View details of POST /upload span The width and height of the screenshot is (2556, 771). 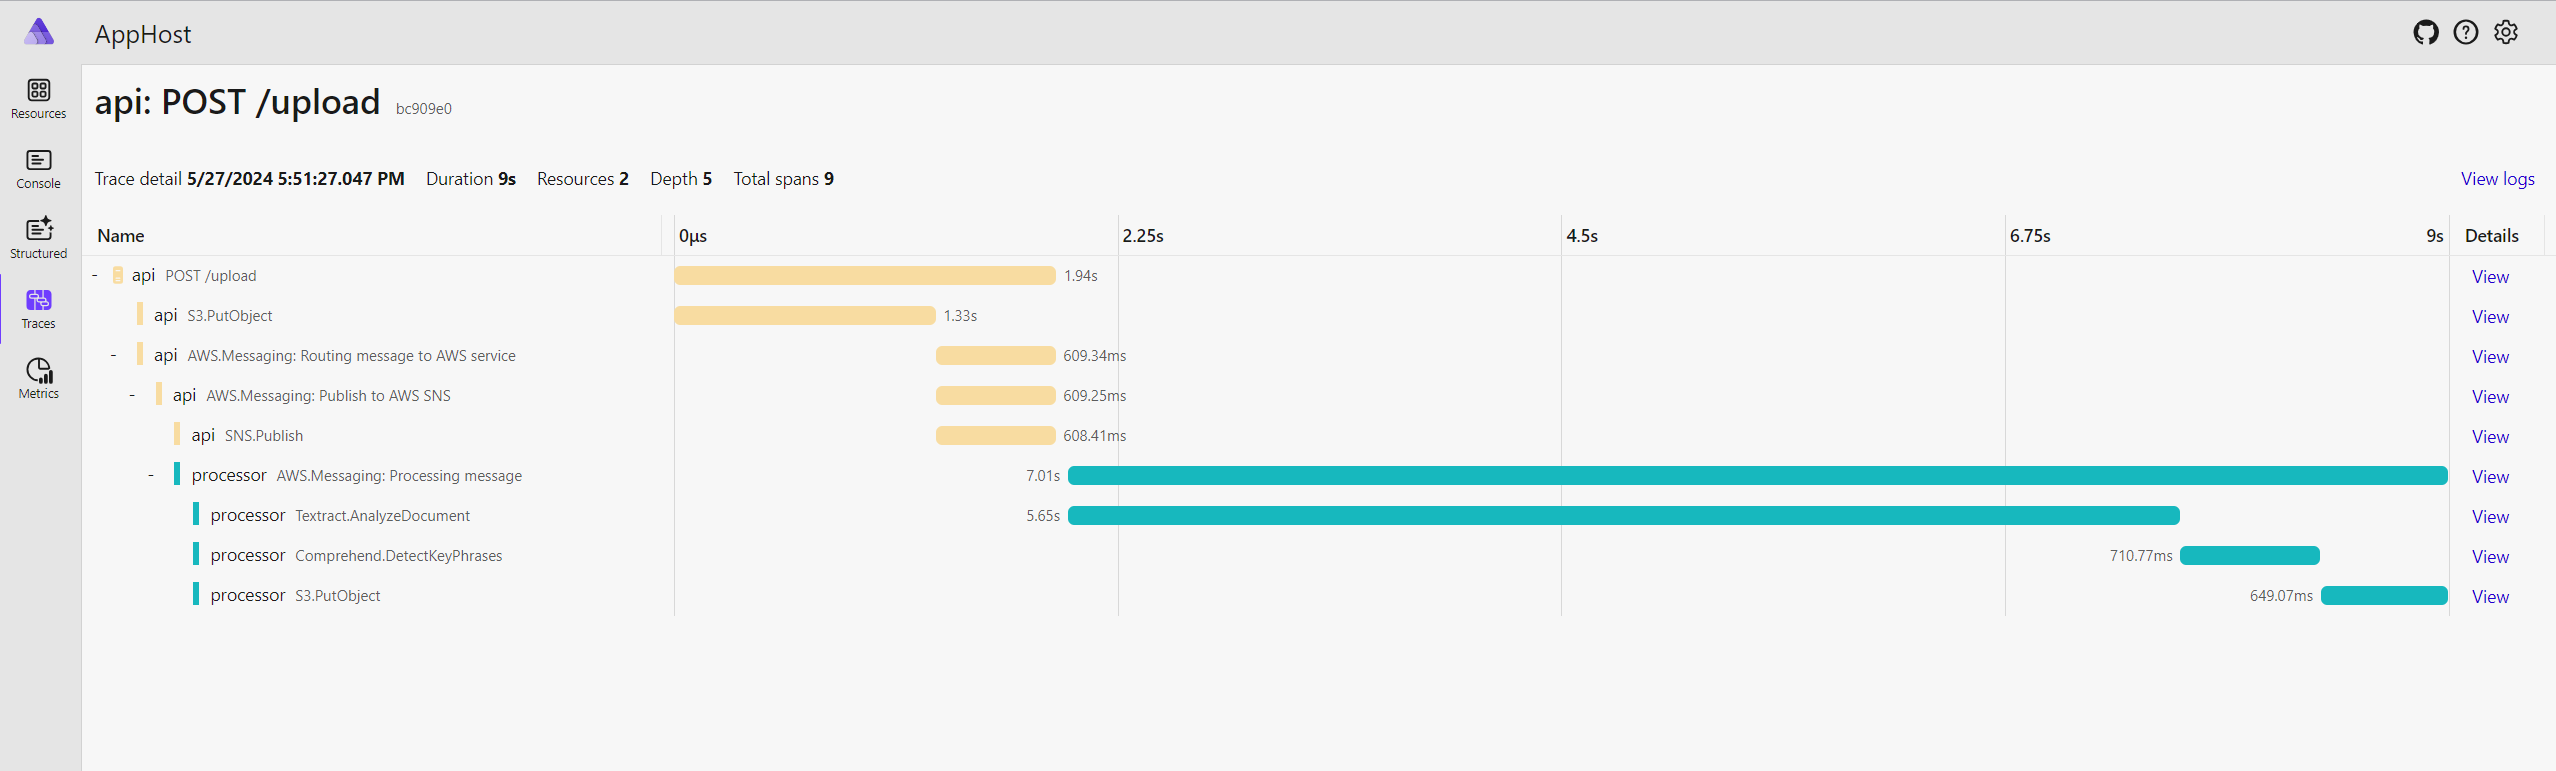click(x=2490, y=277)
